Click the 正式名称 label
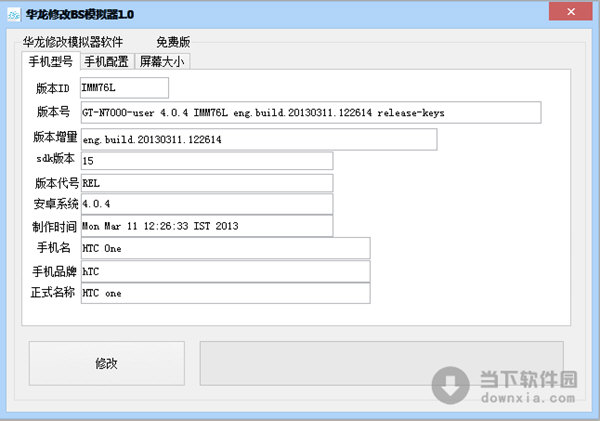 point(53,292)
